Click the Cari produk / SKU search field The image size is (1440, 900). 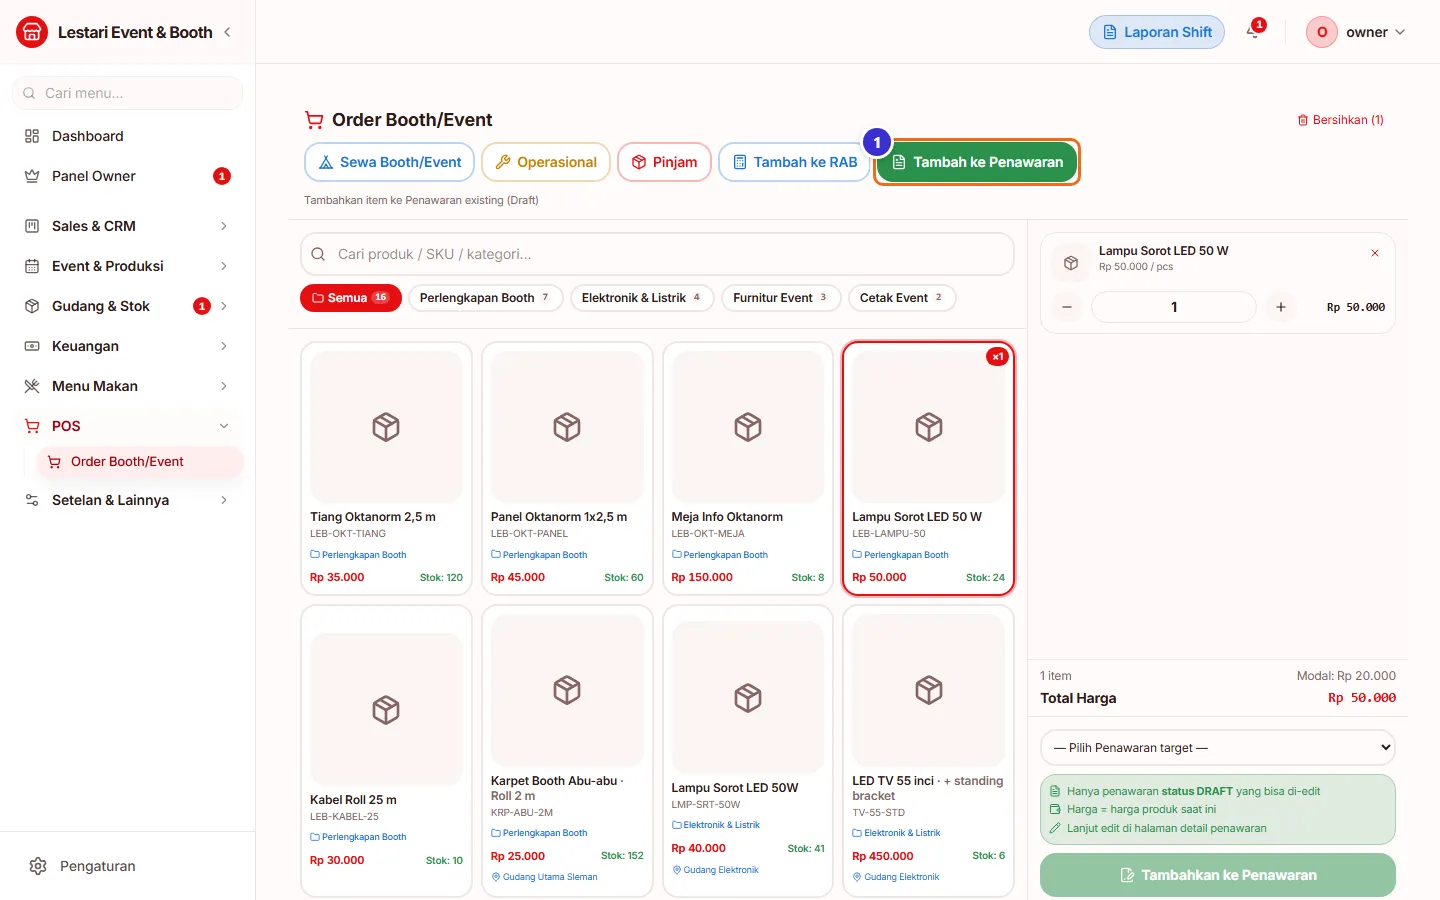[657, 254]
